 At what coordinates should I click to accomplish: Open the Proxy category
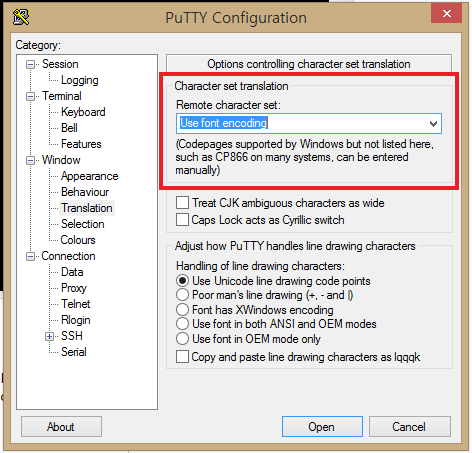point(74,288)
